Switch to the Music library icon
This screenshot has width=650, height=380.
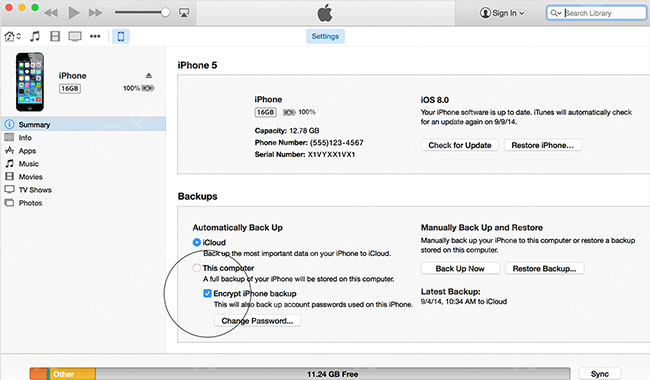pyautogui.click(x=35, y=36)
